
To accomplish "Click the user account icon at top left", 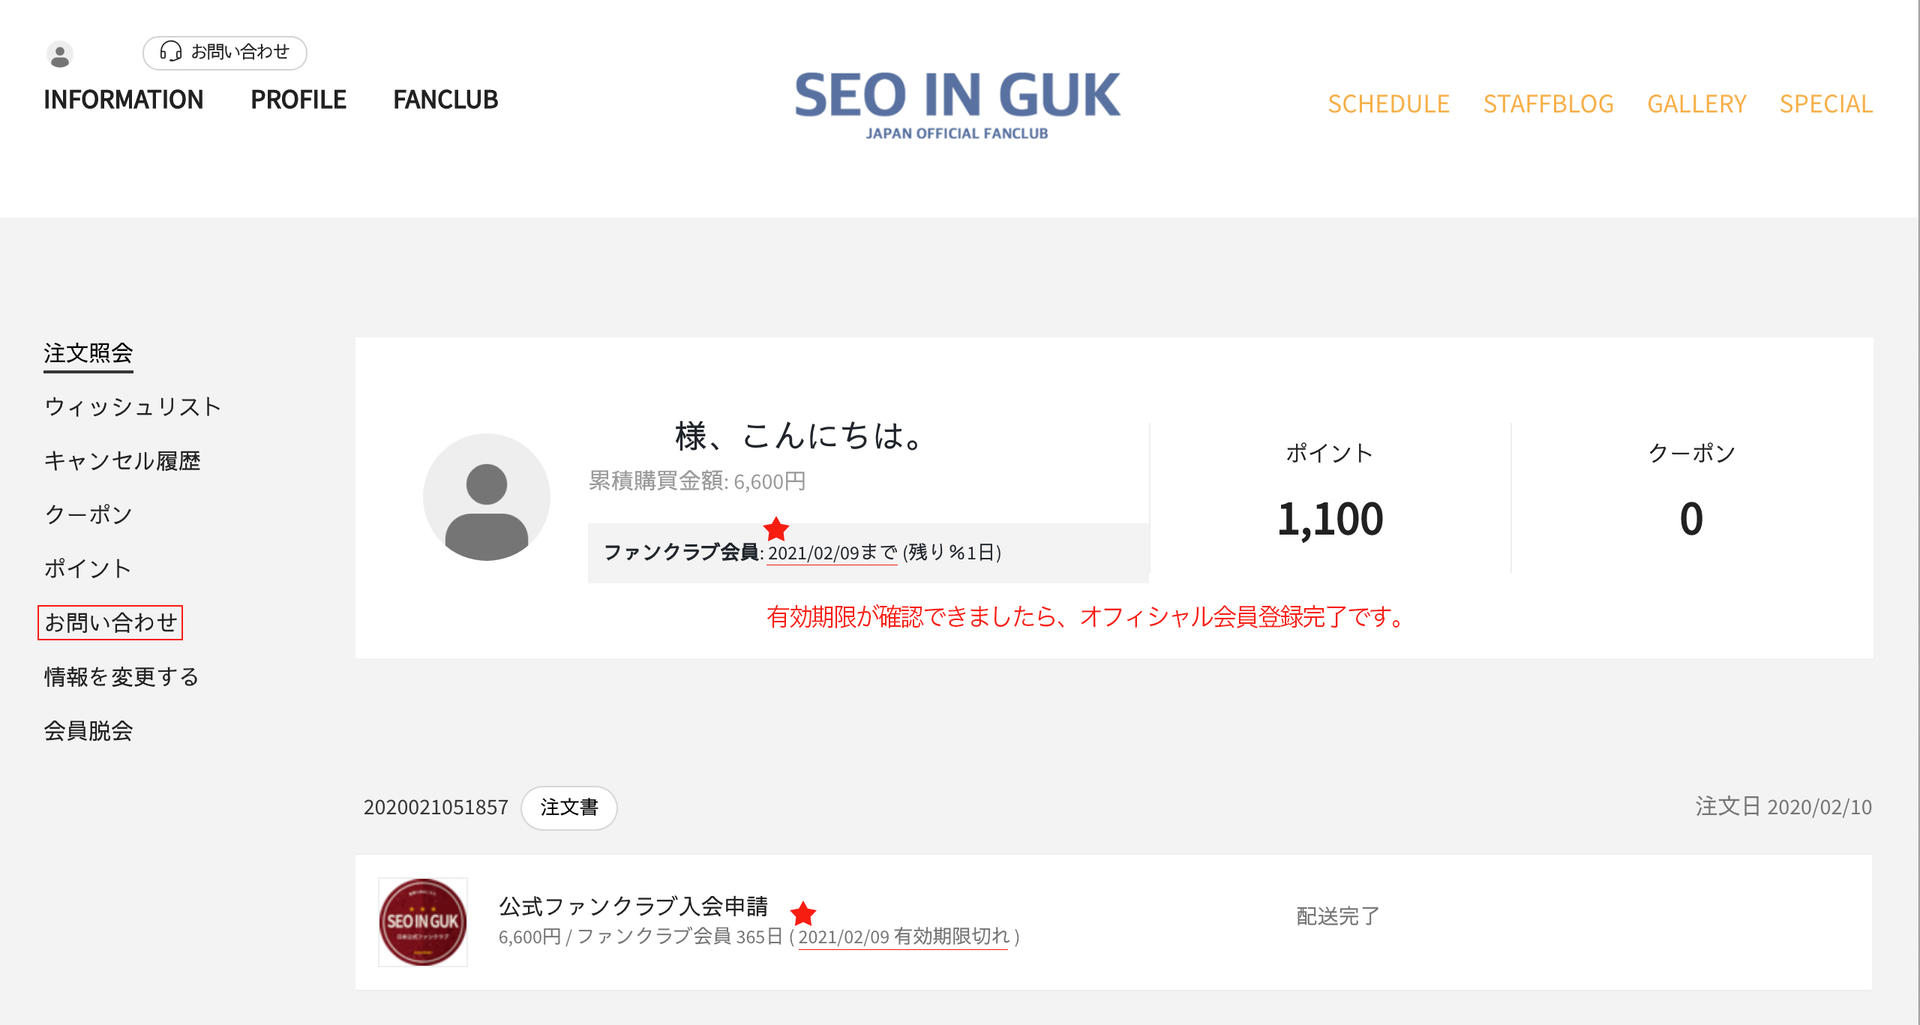I will click(x=60, y=55).
